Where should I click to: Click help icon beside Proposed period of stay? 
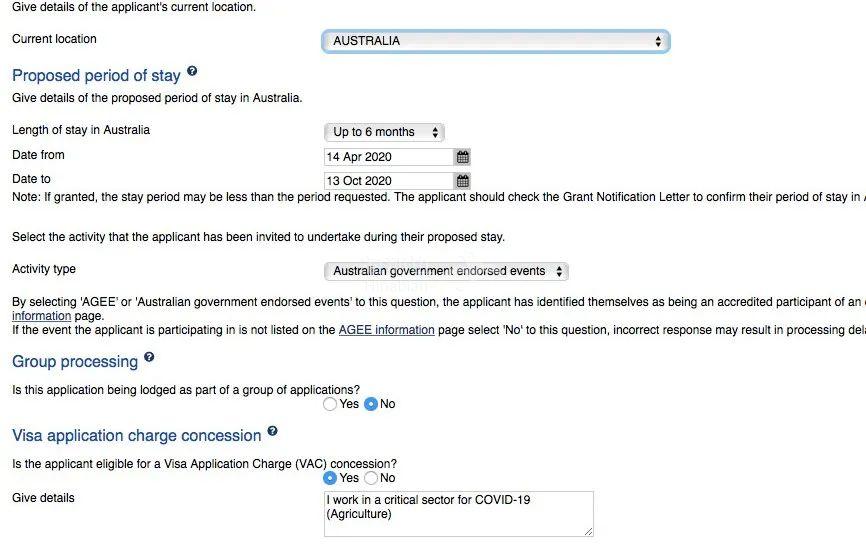(x=192, y=72)
